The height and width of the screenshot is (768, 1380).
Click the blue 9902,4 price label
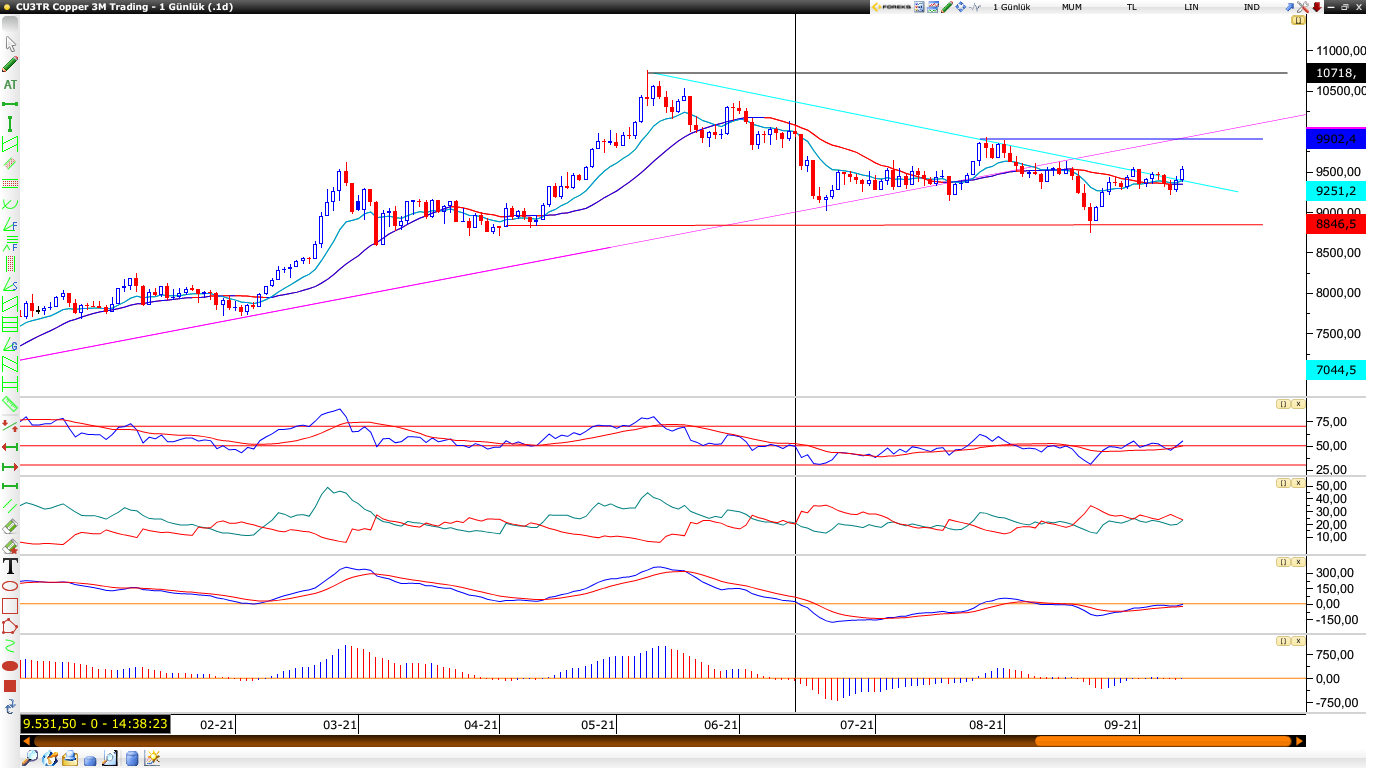point(1336,139)
